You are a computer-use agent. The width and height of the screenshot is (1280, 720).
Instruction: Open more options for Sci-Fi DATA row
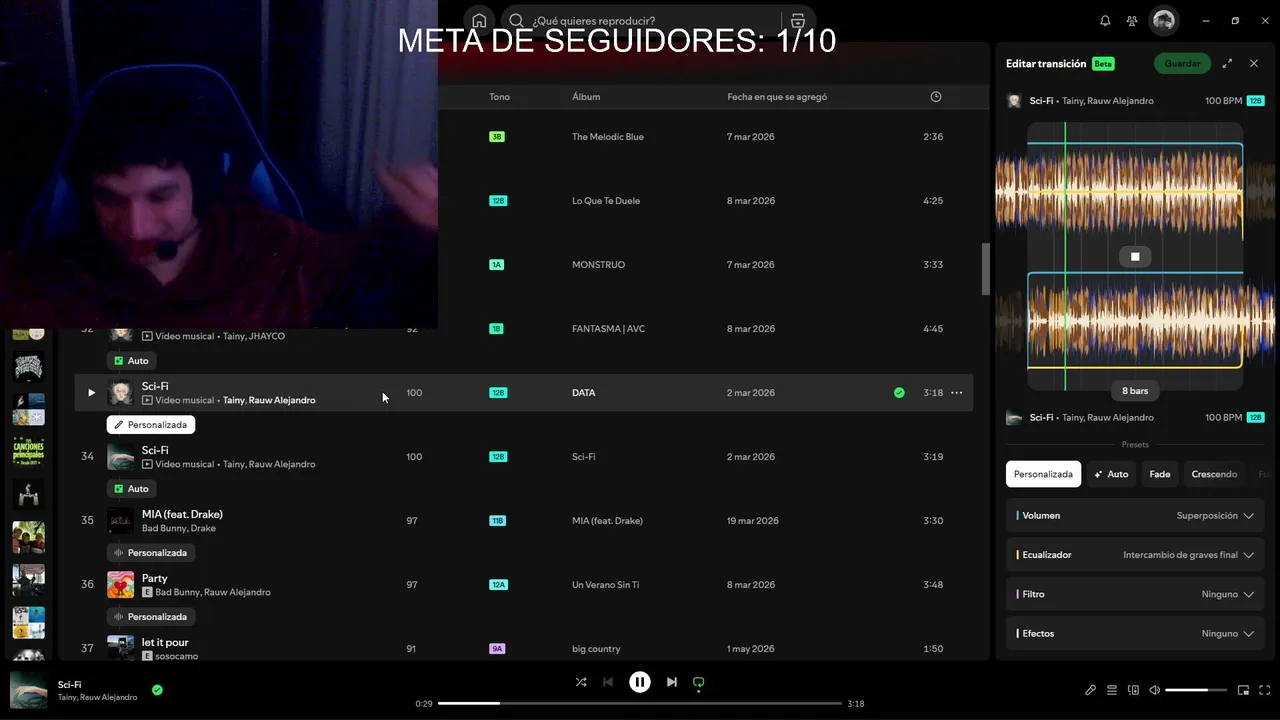[956, 393]
